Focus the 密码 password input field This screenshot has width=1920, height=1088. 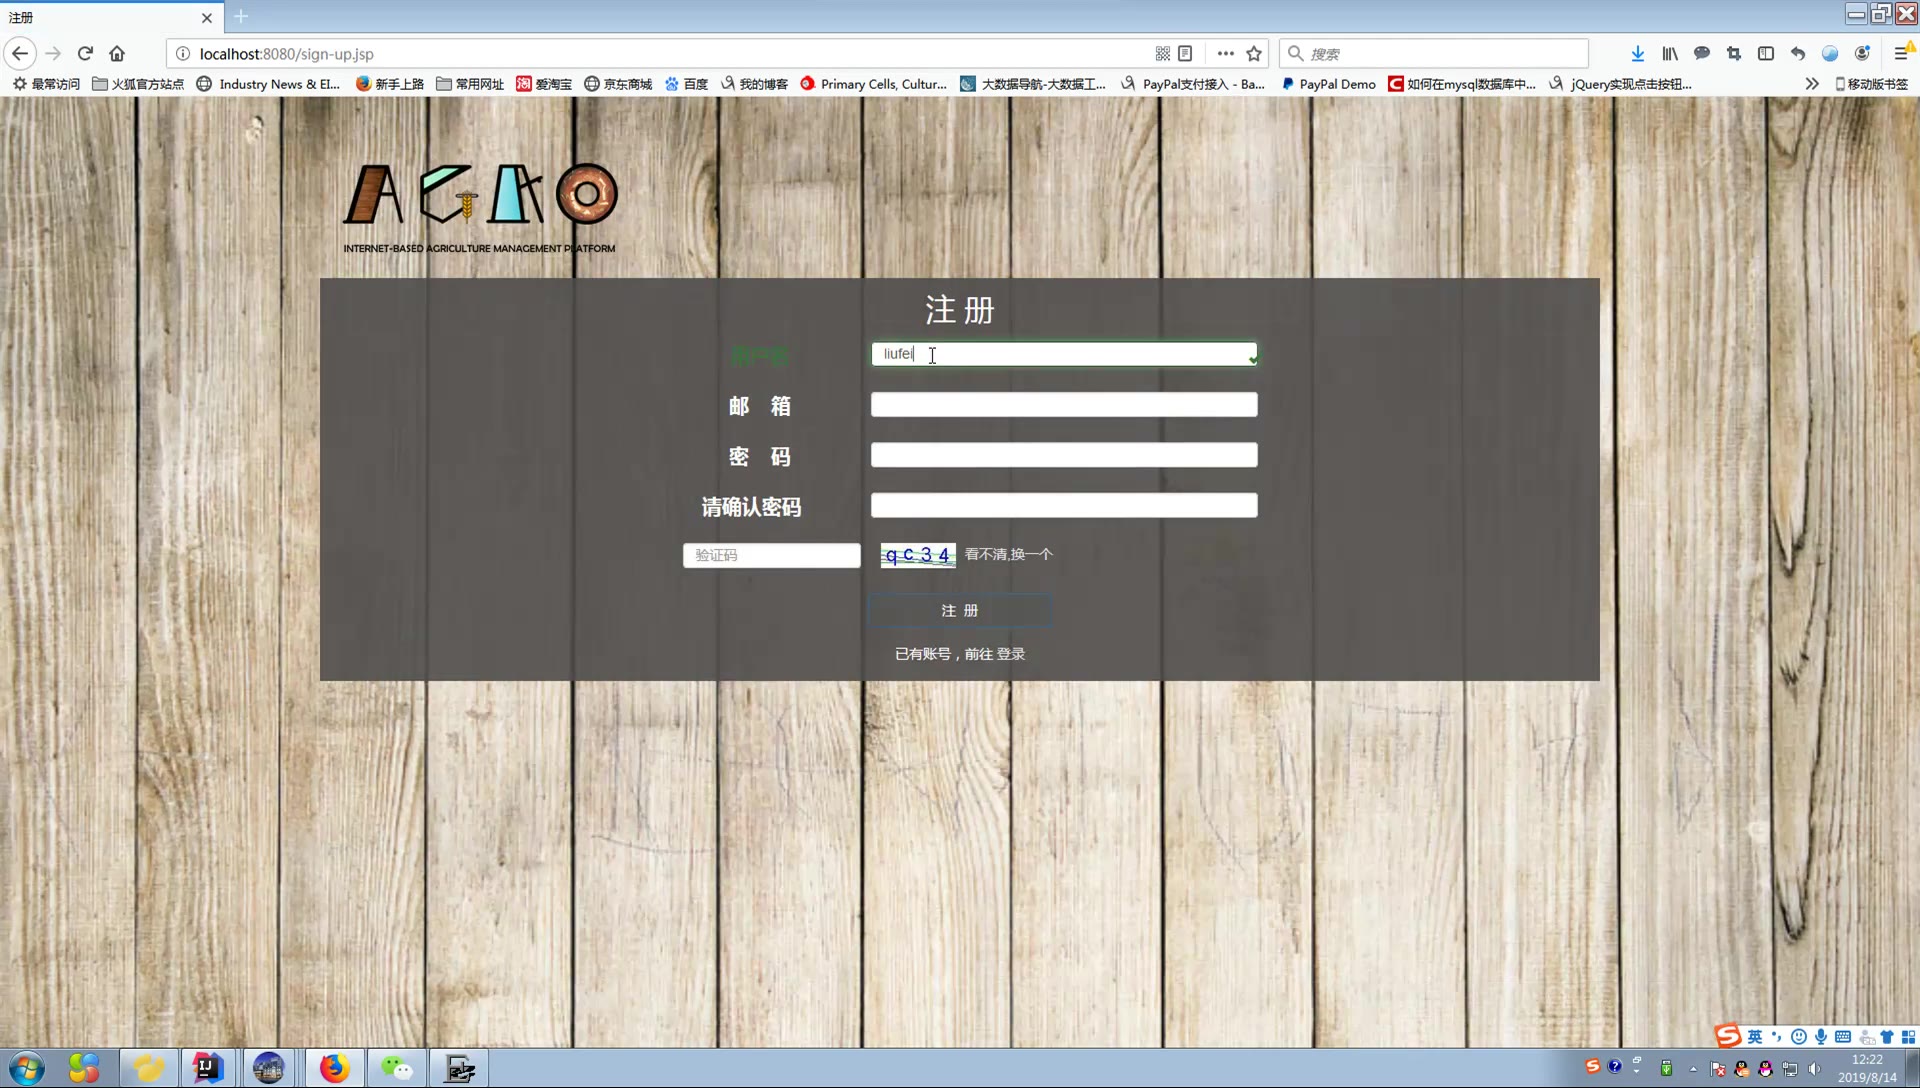[x=1064, y=455]
